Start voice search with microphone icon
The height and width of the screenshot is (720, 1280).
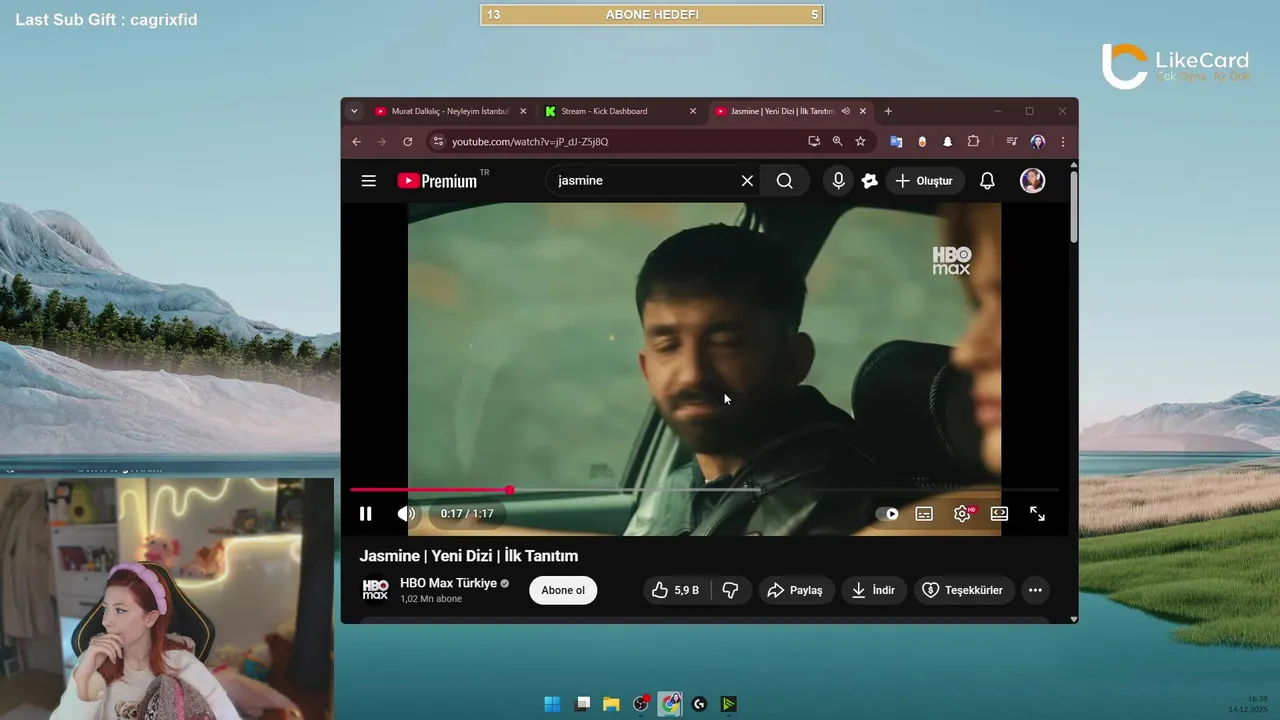click(x=838, y=181)
